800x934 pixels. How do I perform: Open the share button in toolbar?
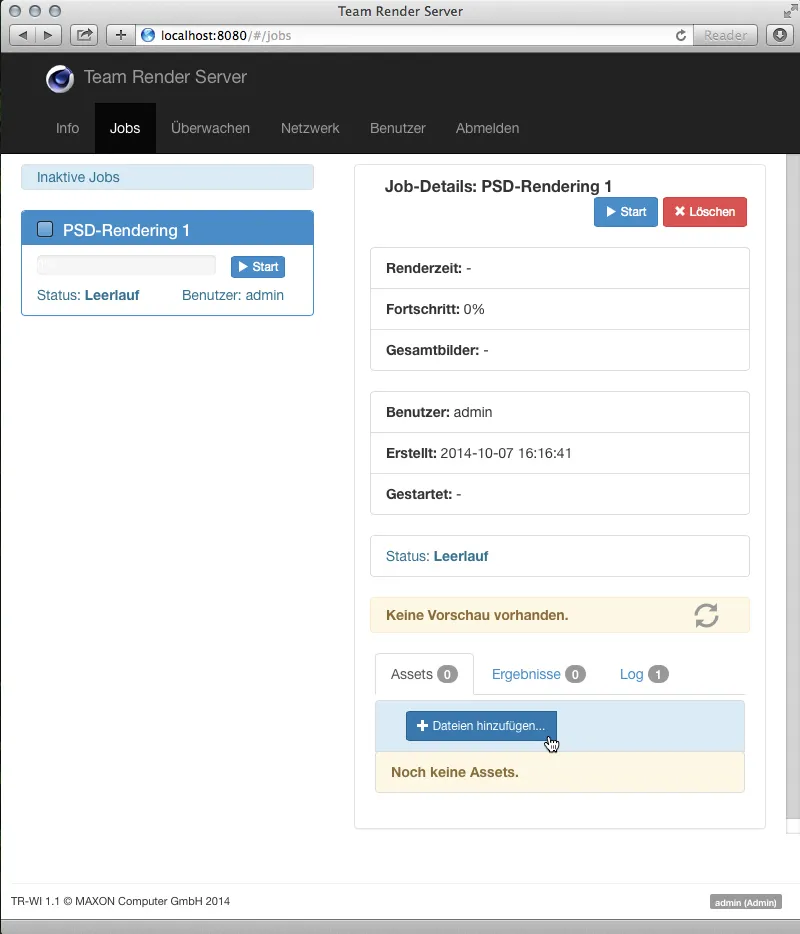coord(84,35)
